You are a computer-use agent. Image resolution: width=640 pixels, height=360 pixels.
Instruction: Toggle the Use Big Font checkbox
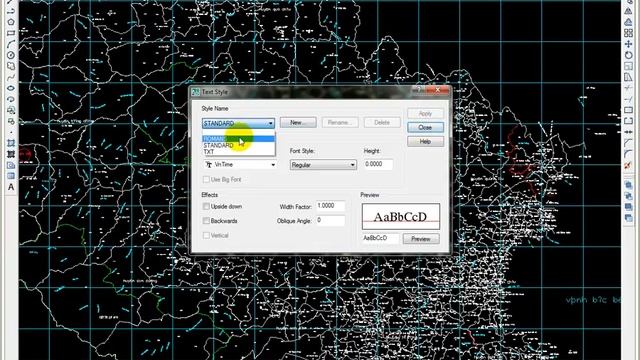[x=206, y=180]
